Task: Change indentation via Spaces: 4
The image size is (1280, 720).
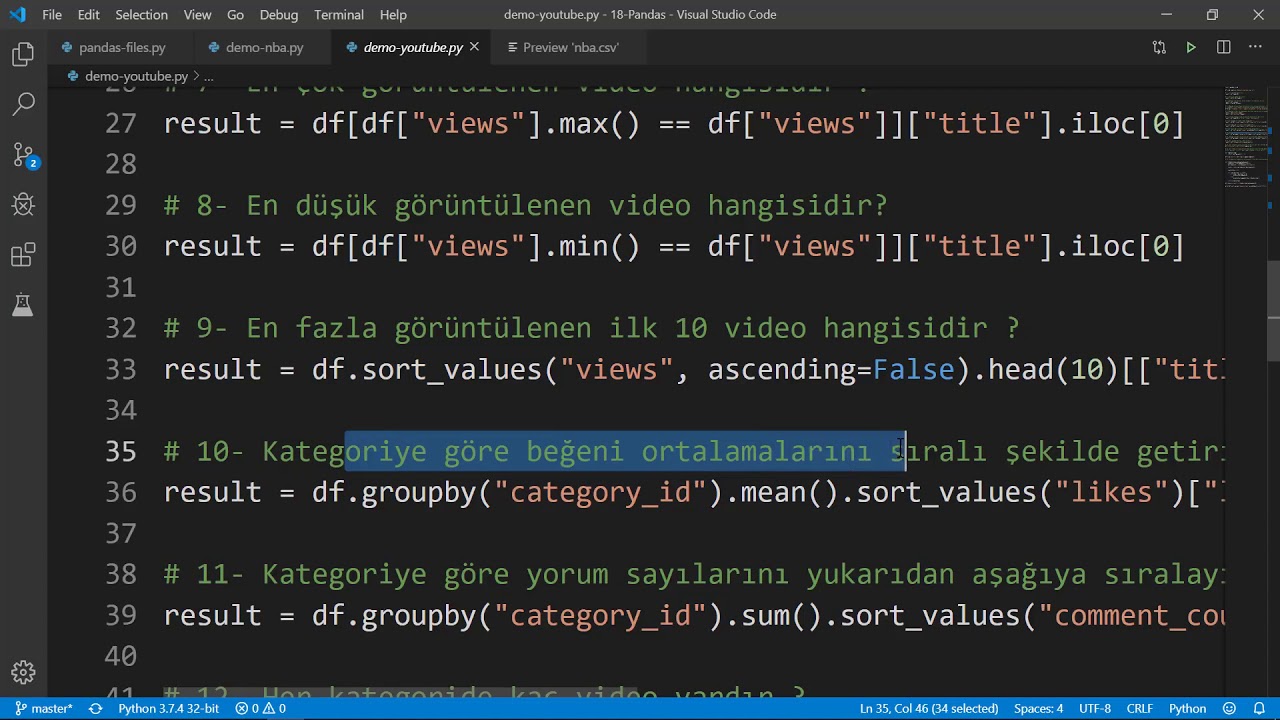Action: click(1038, 708)
